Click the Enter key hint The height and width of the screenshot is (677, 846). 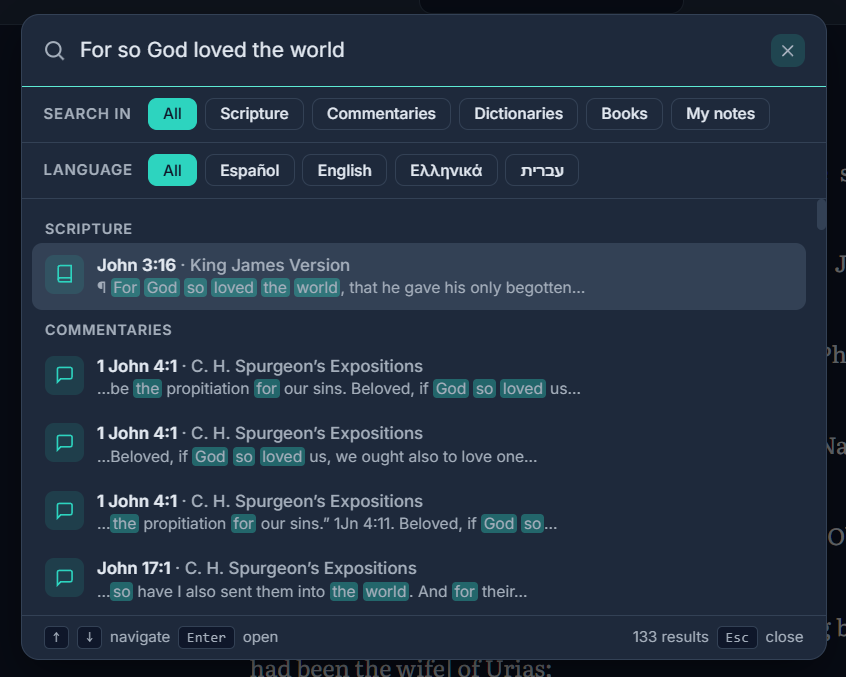[206, 637]
